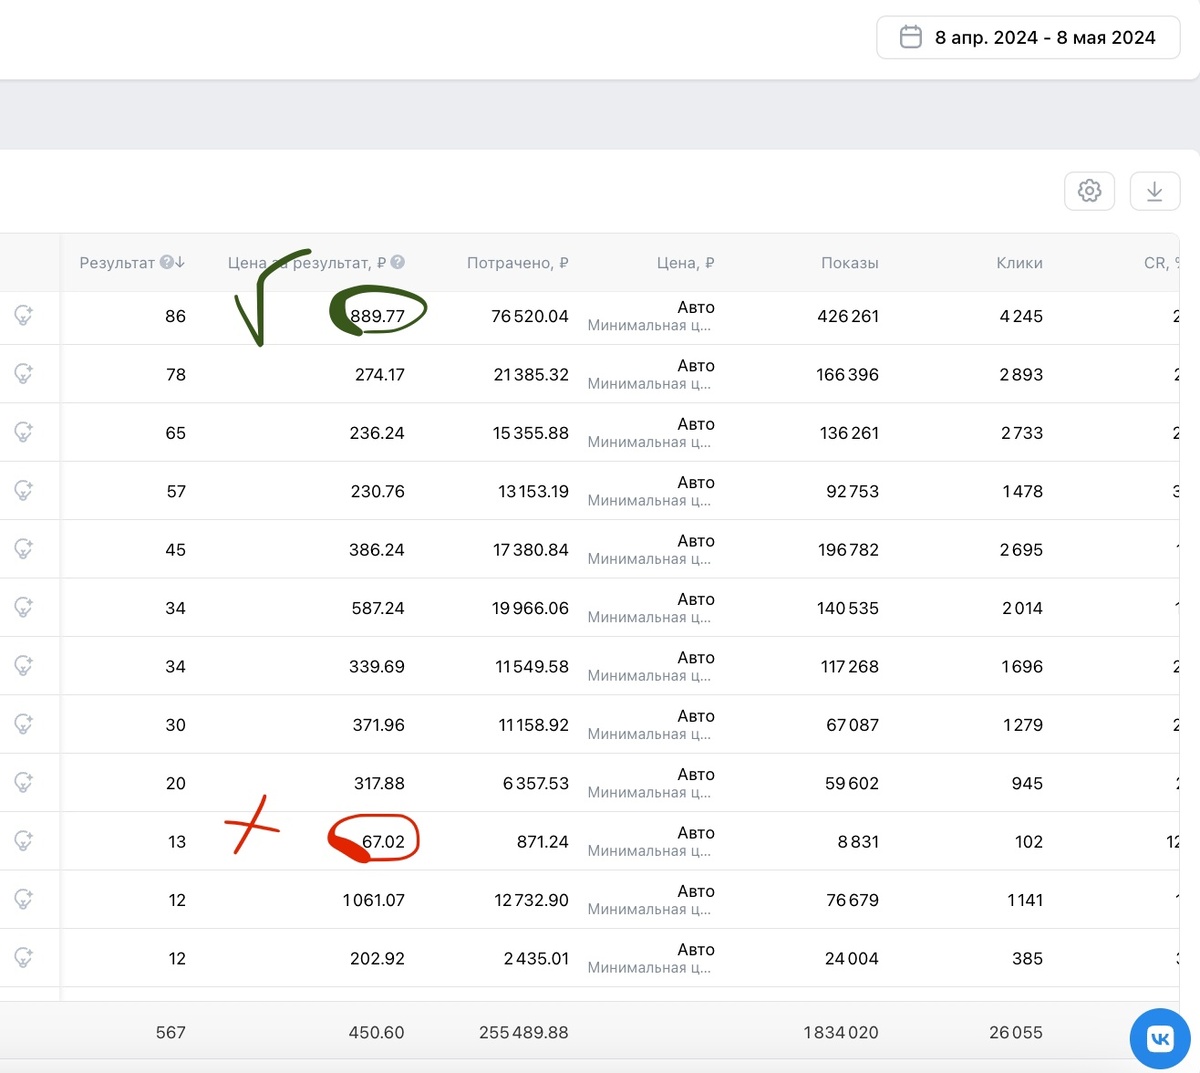
Task: Click clicks value 2 695
Action: pyautogui.click(x=1021, y=550)
